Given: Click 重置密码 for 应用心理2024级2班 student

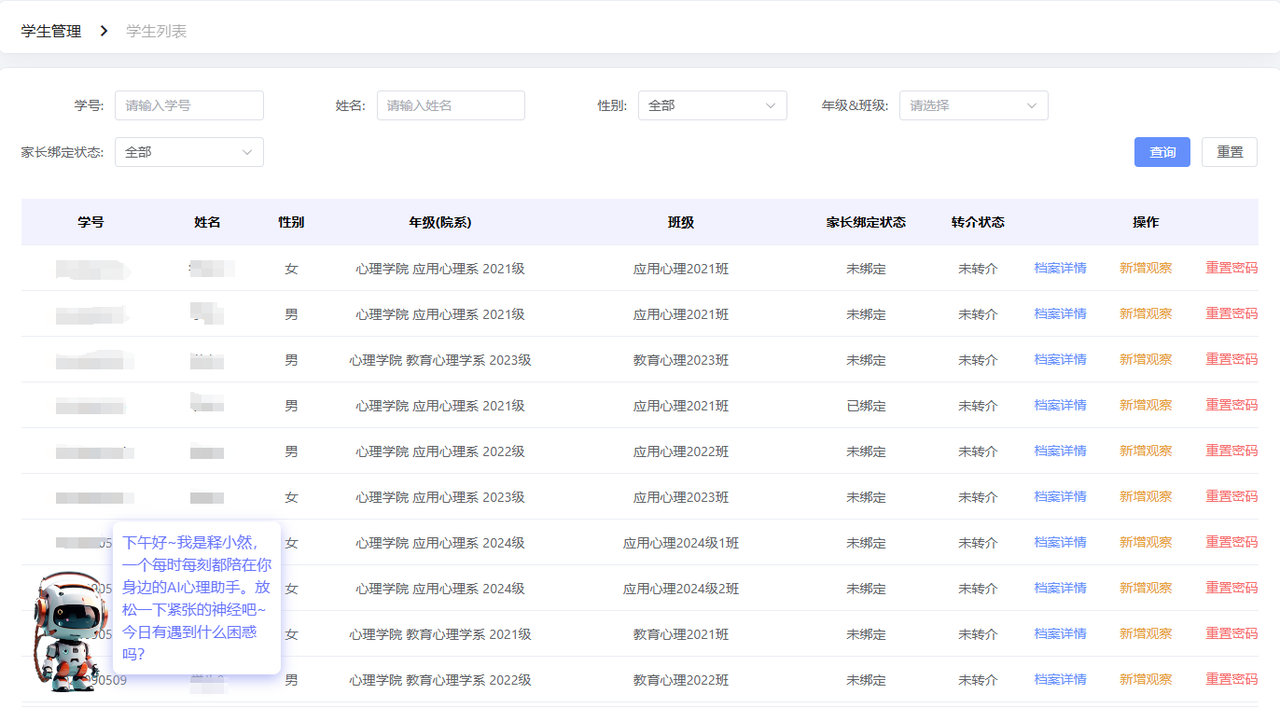Looking at the screenshot, I should point(1232,588).
